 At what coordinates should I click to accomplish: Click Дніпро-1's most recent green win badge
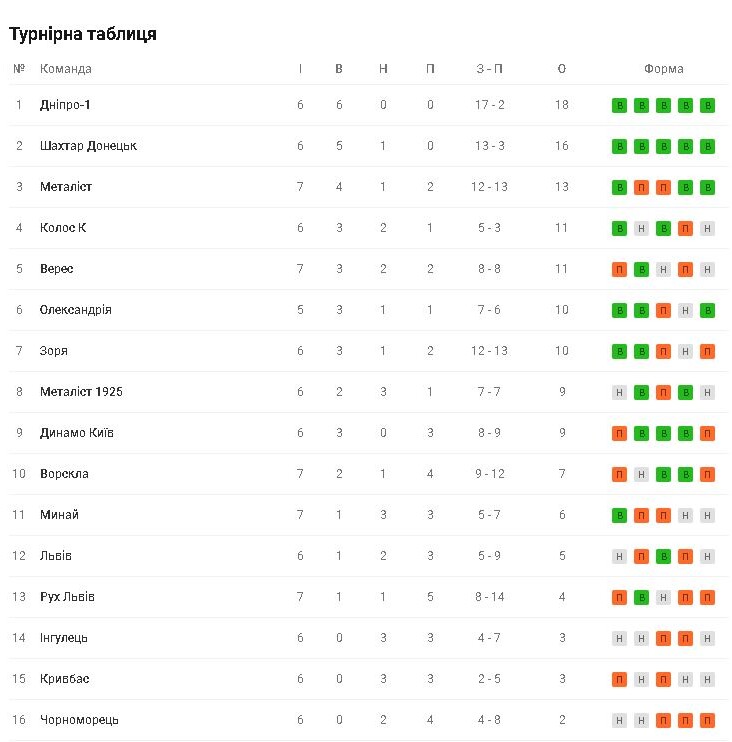tap(707, 105)
